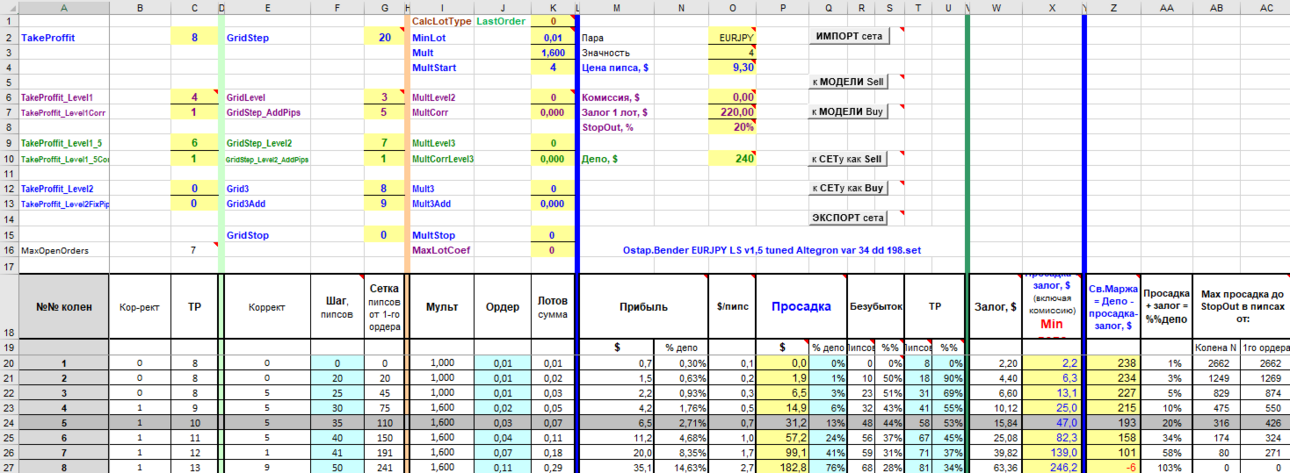Viewport: 1290px width, 473px height.
Task: Click the TakeProffit label cell
Action: [x=64, y=37]
